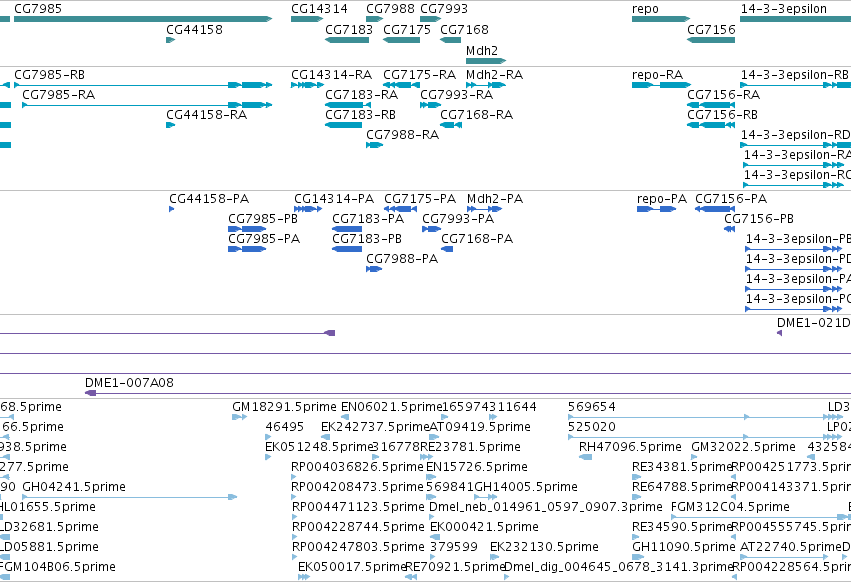
Task: Select the CG14314 gene feature
Action: (x=307, y=19)
